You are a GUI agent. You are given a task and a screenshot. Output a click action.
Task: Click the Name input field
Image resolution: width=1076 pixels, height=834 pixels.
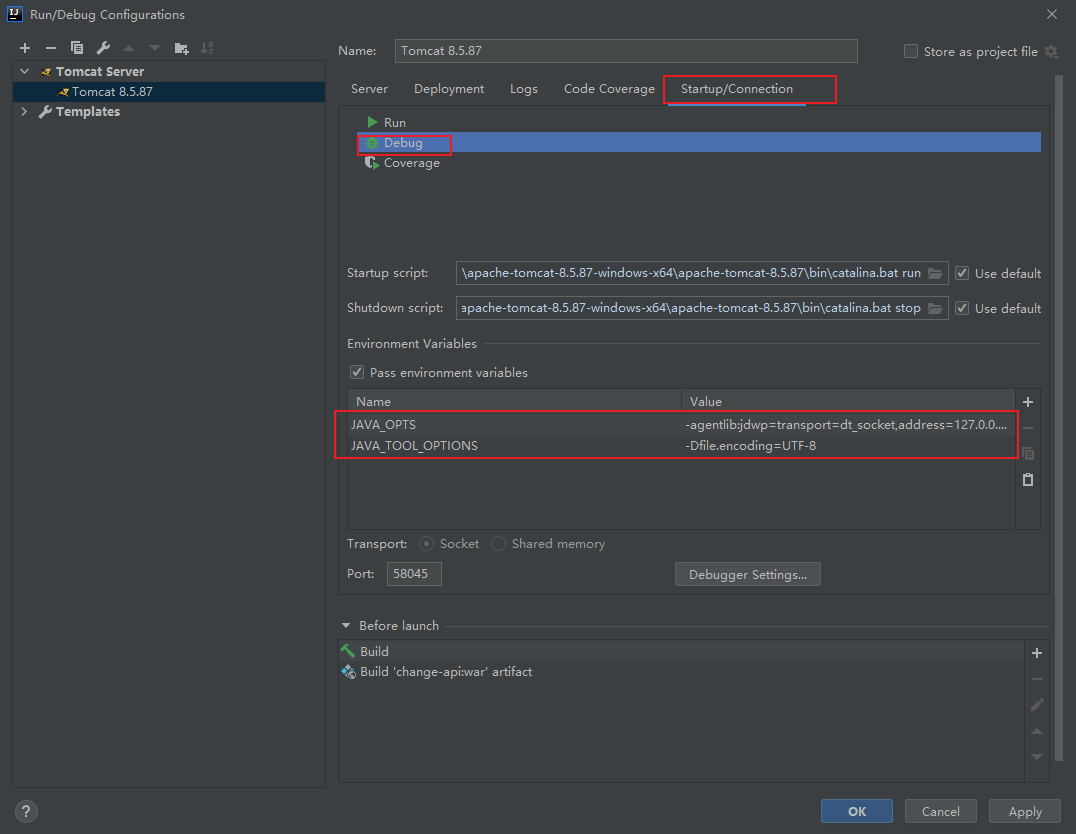626,51
